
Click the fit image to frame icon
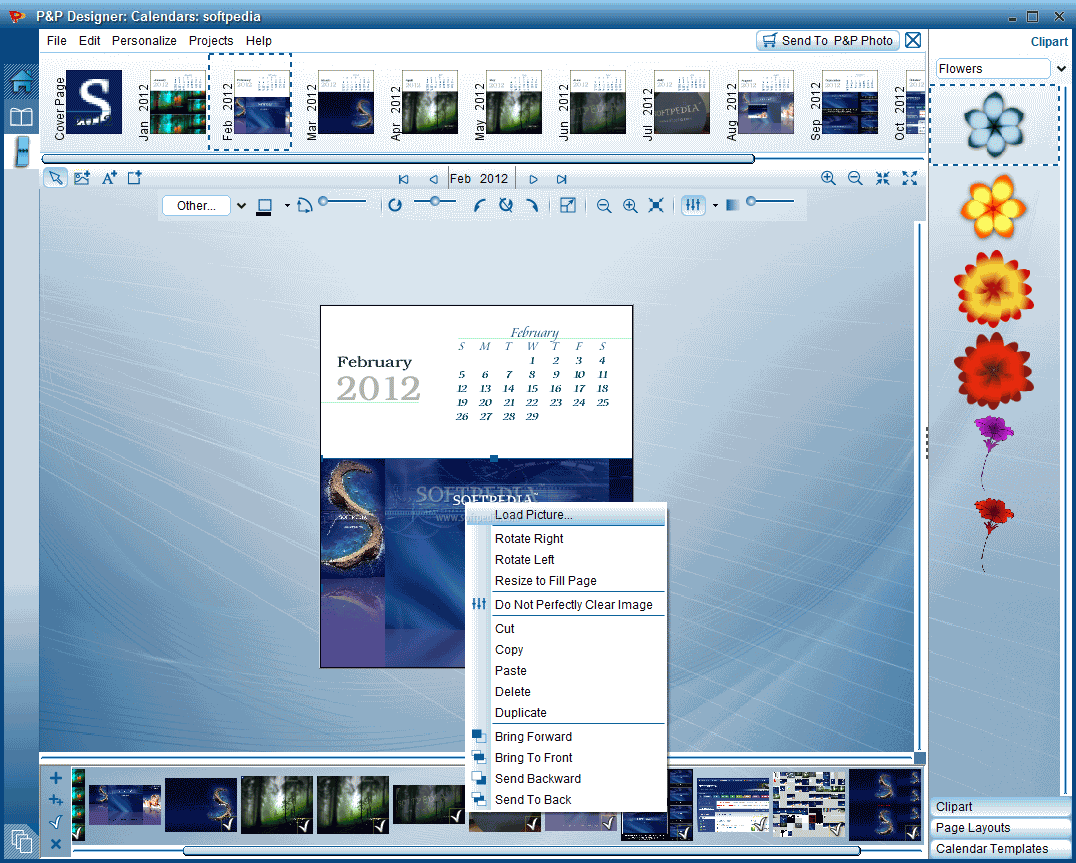click(x=656, y=206)
